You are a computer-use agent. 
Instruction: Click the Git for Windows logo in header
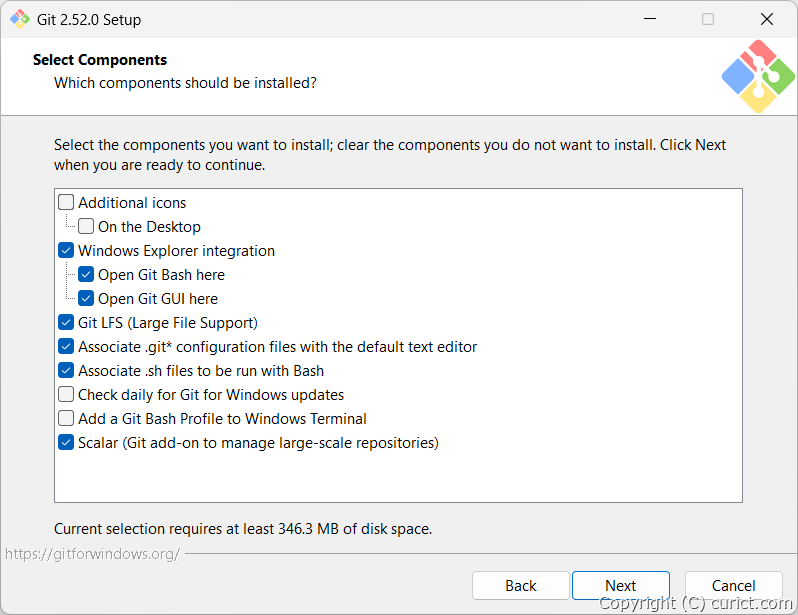click(x=757, y=76)
